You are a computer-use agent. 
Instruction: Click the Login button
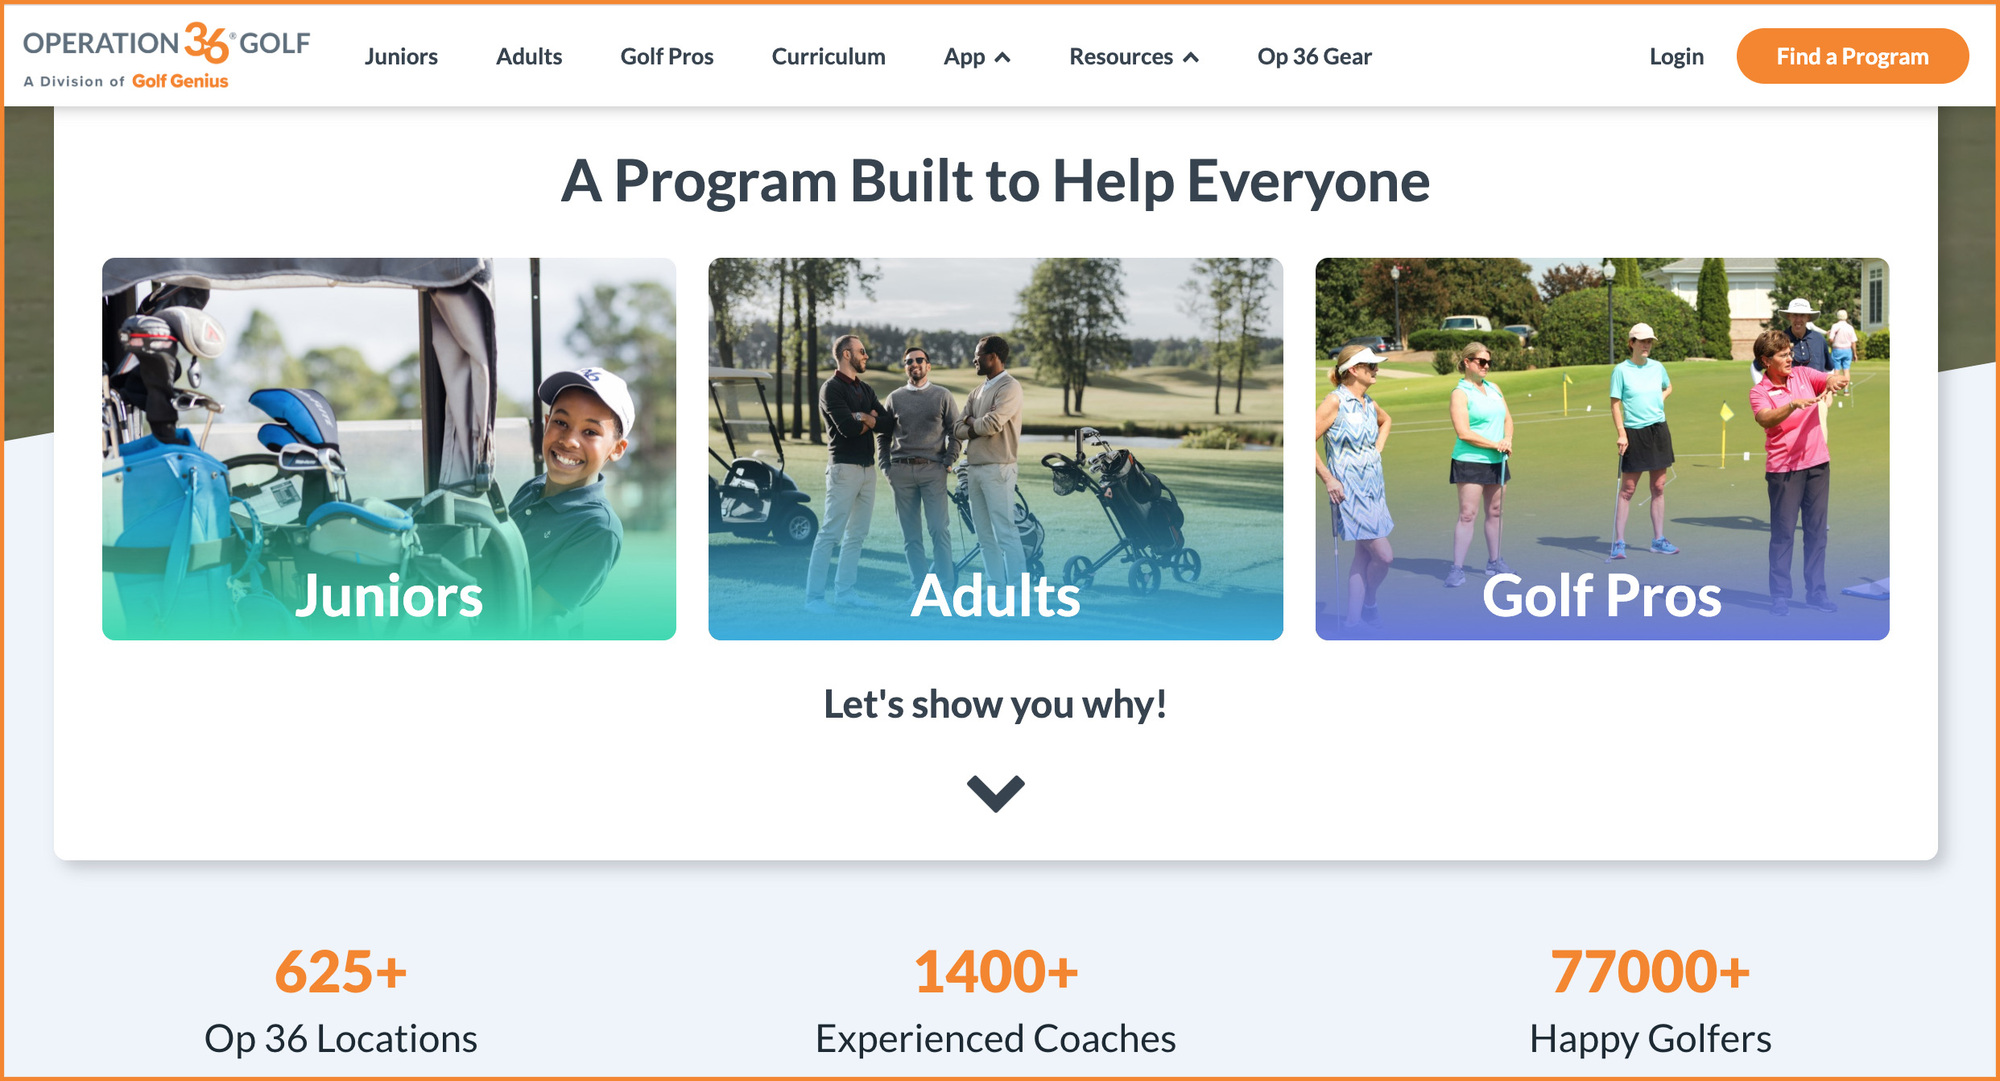click(1673, 55)
